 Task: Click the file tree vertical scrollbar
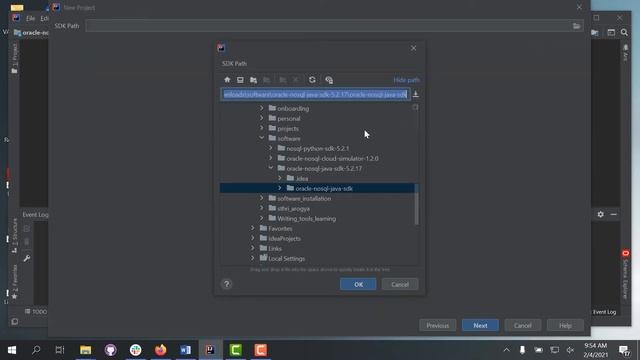(x=416, y=204)
